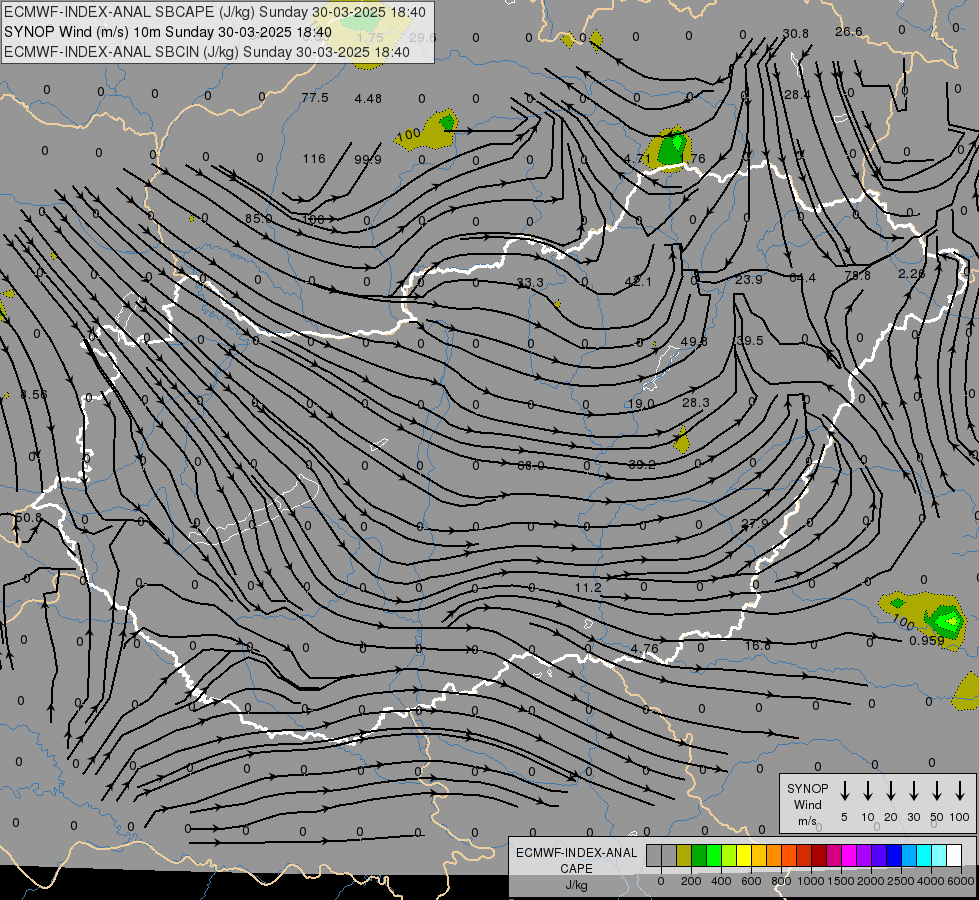Screen dimensions: 979x900
Task: Click the SBCAPE title line in header
Action: [x=215, y=12]
